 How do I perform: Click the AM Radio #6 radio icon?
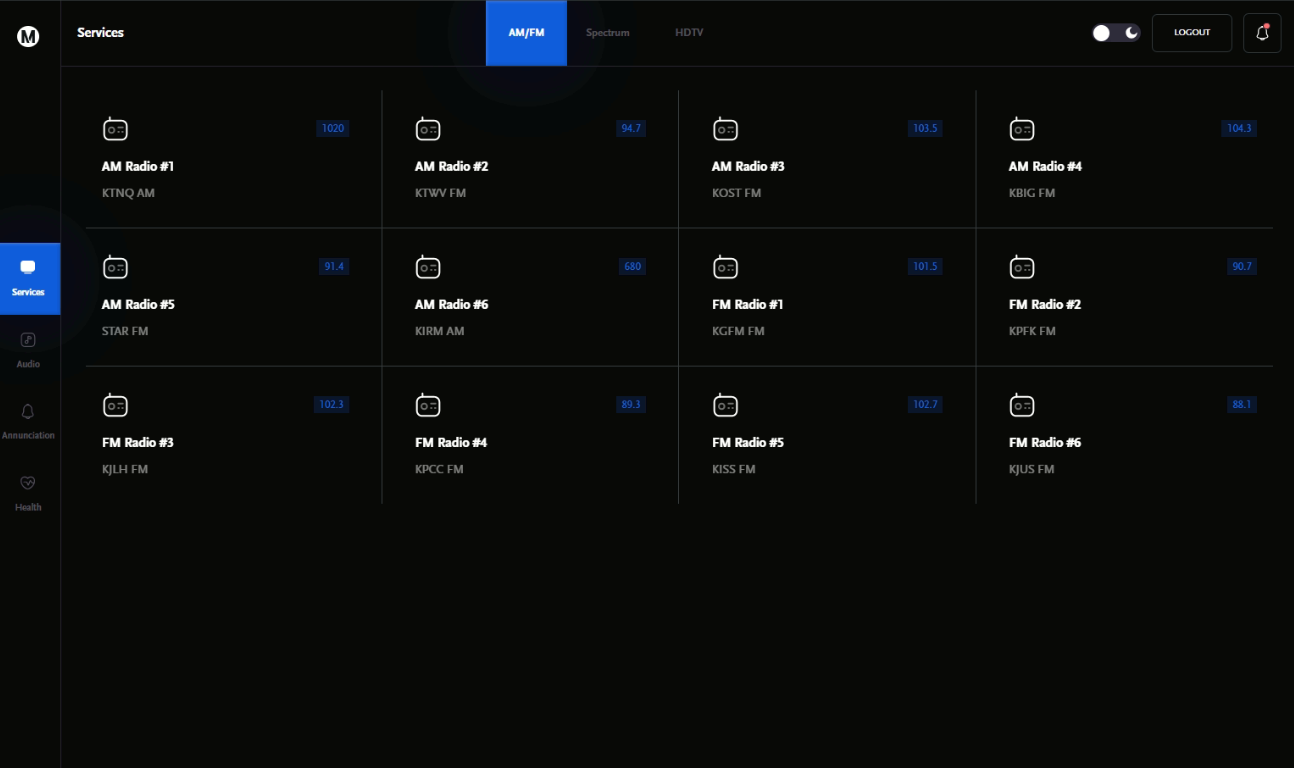coord(428,267)
